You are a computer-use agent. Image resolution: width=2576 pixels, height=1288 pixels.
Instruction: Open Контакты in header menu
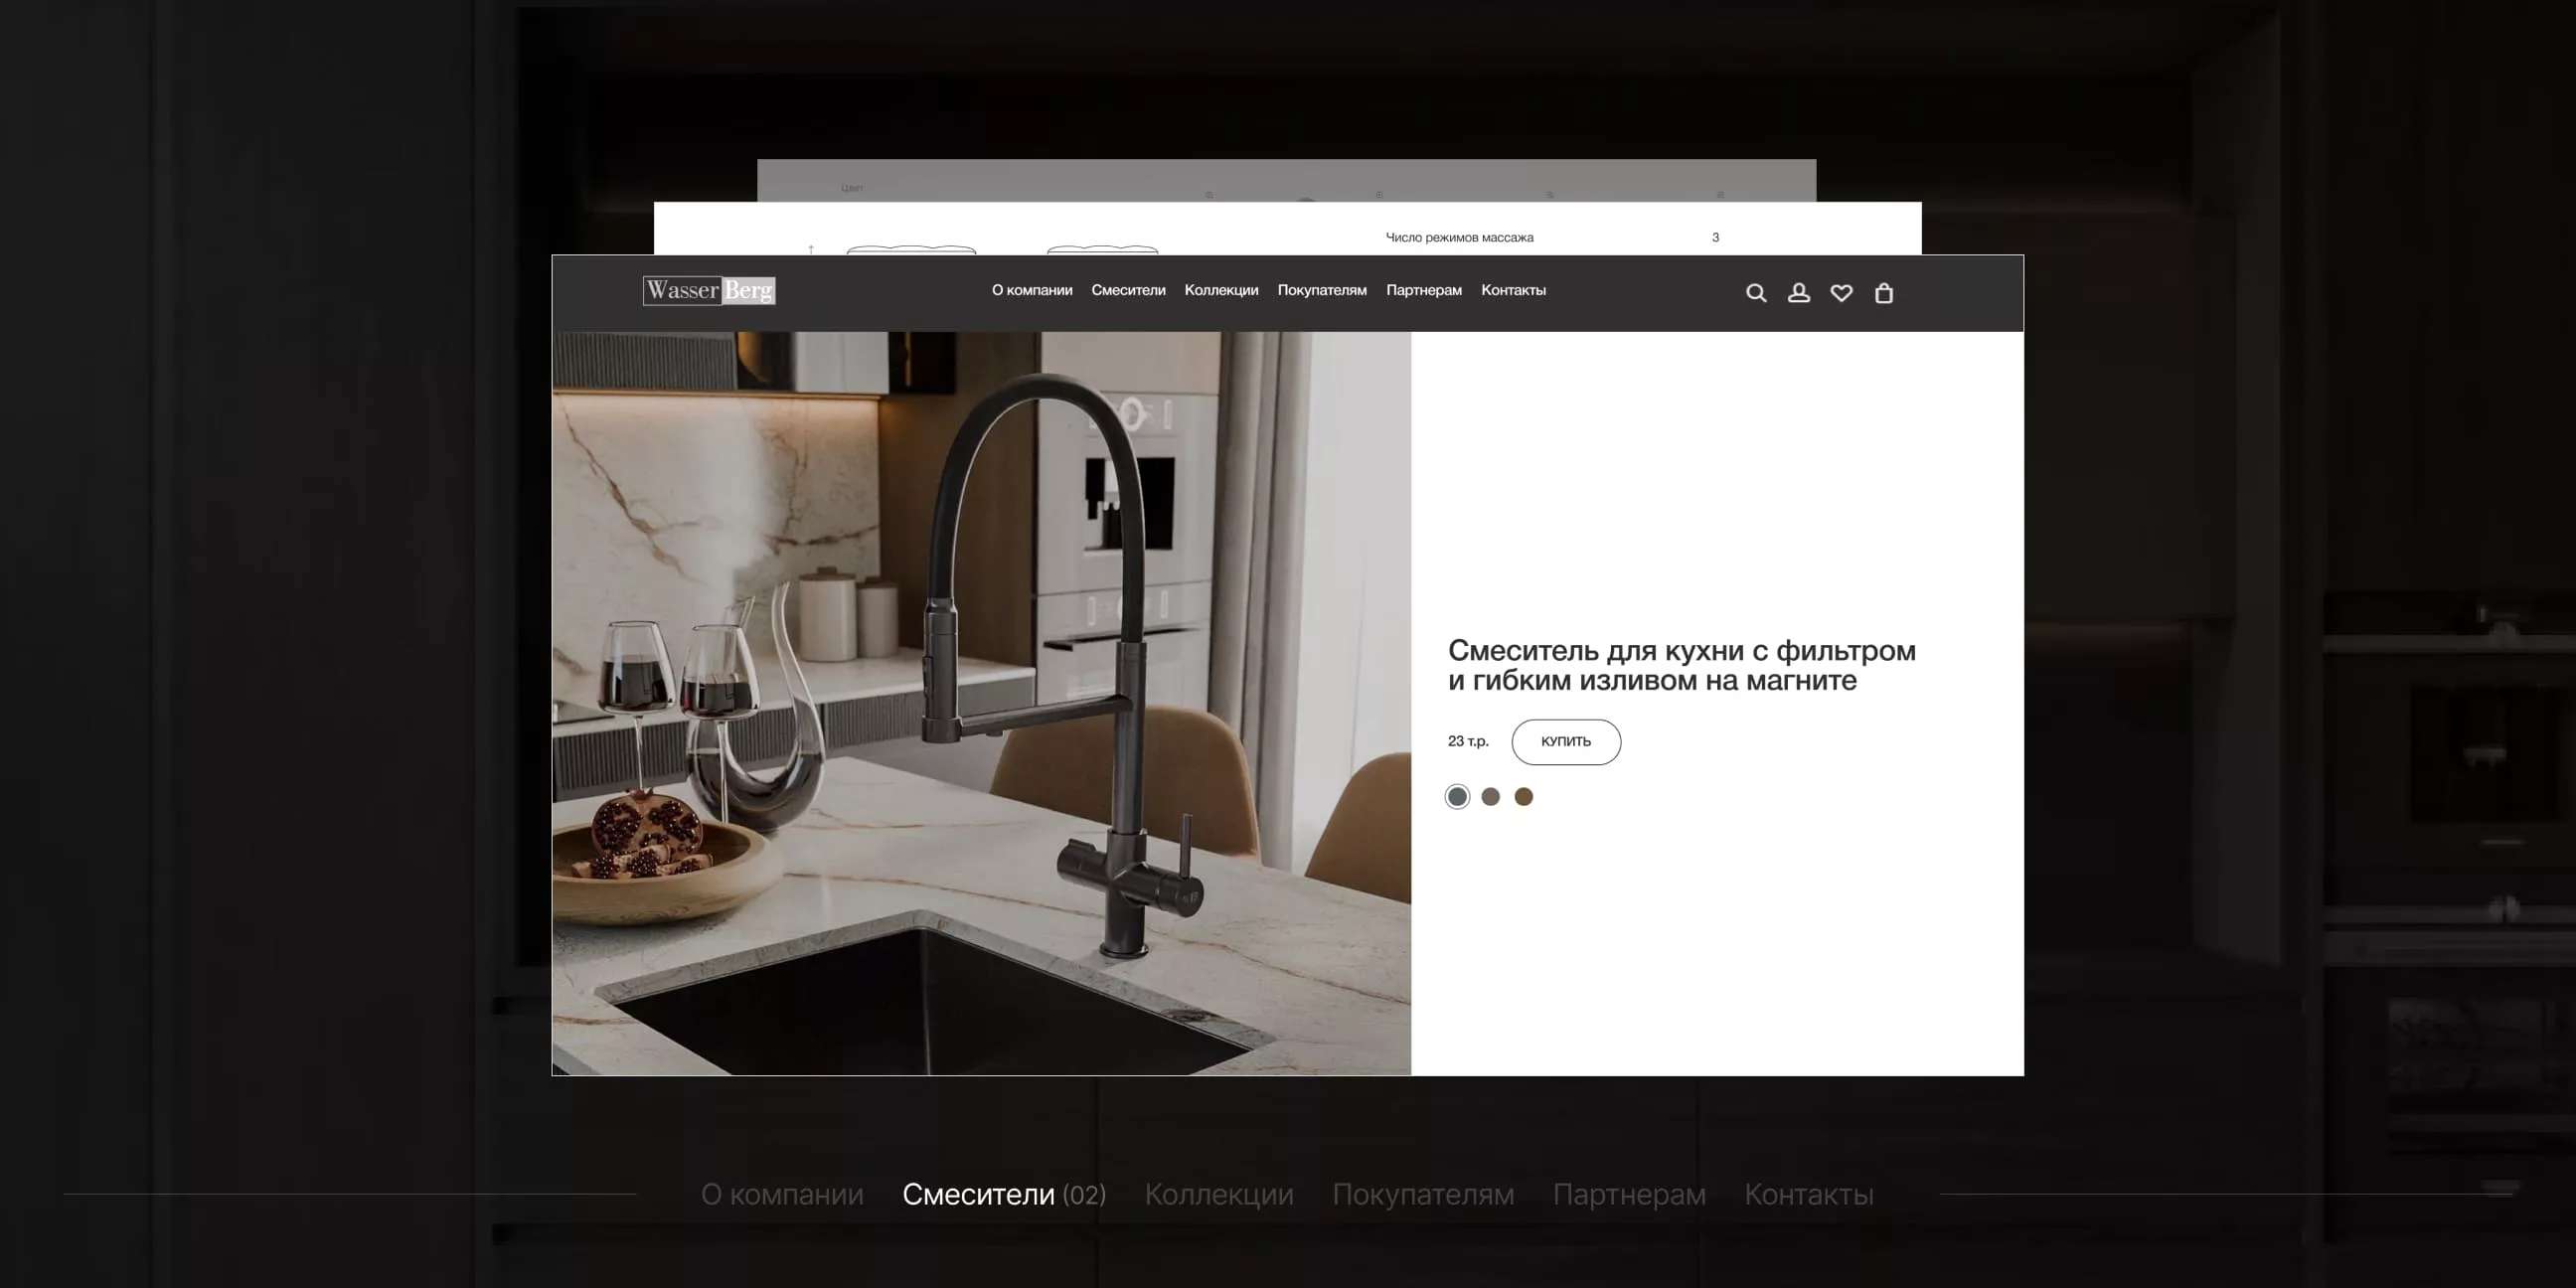pos(1513,291)
